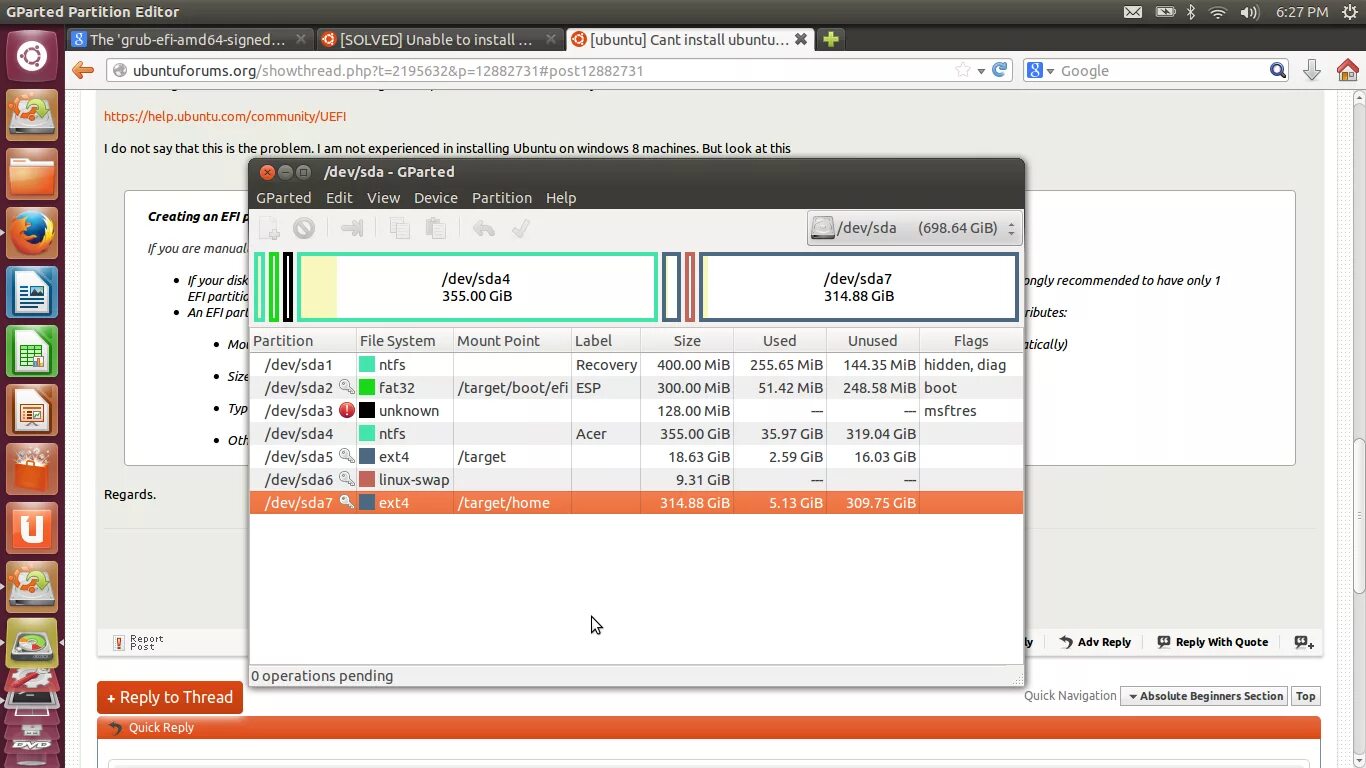The image size is (1366, 768).
Task: Select the red linux-swap block in graphic
Action: (x=690, y=287)
